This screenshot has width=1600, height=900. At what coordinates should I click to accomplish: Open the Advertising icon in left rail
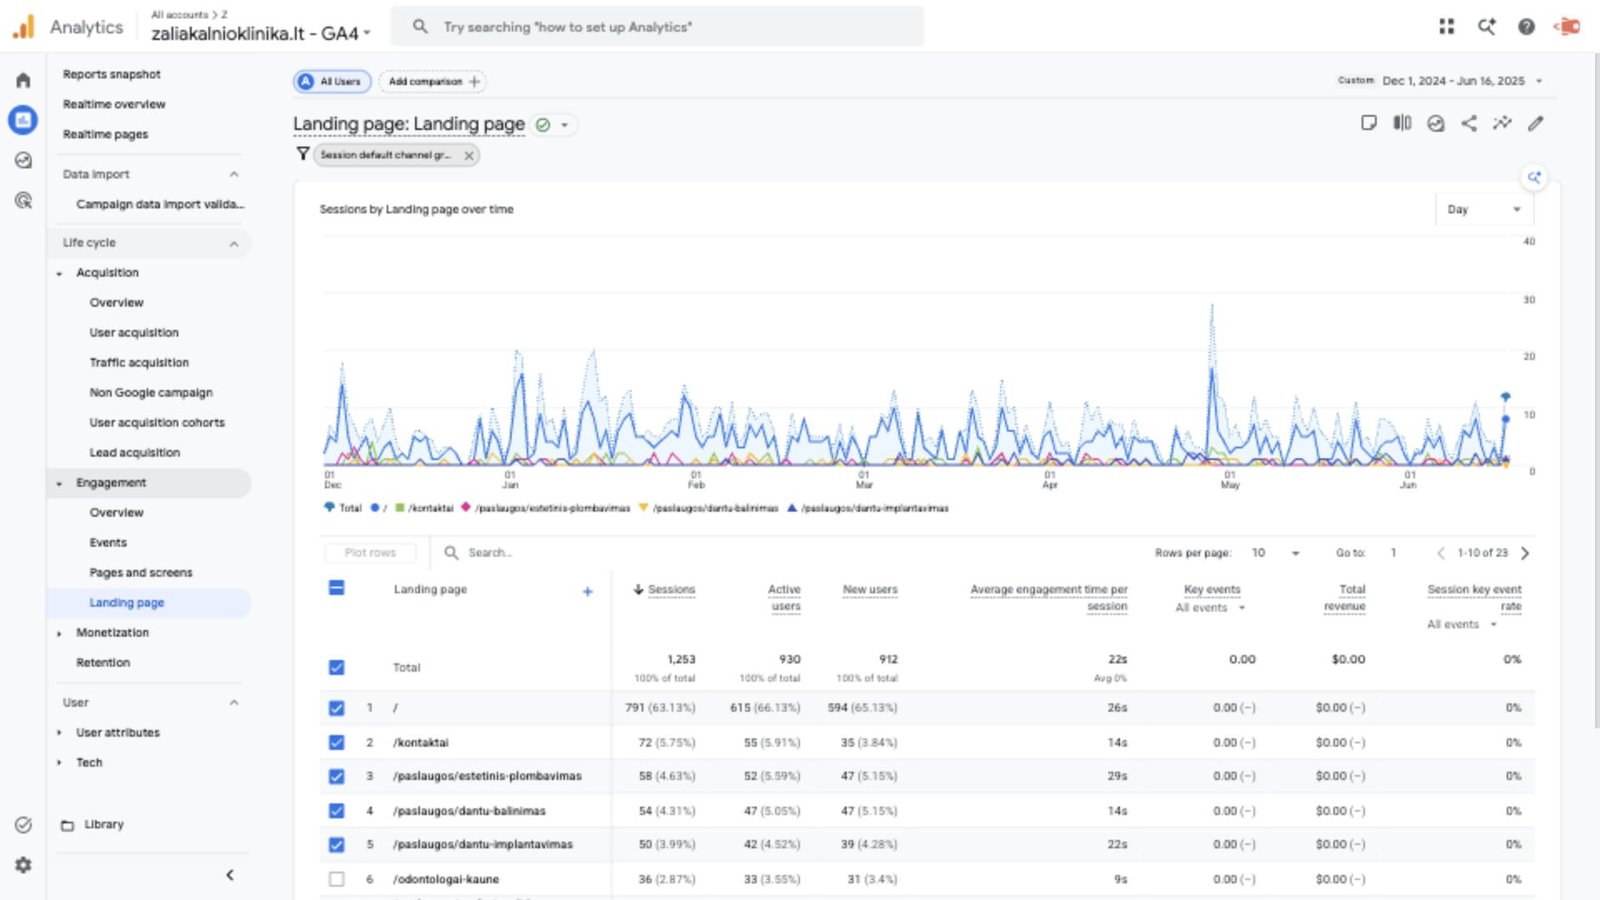(x=23, y=200)
